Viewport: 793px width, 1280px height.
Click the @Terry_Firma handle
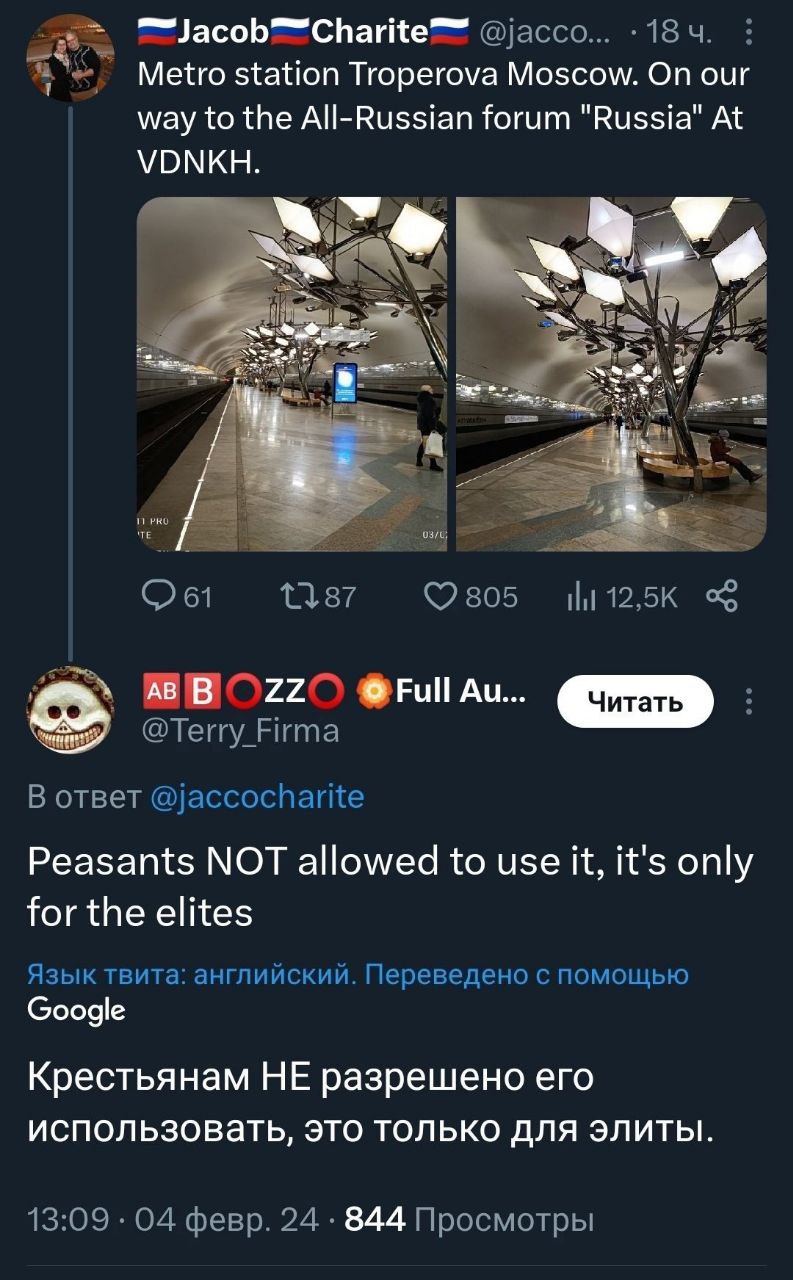pos(242,732)
